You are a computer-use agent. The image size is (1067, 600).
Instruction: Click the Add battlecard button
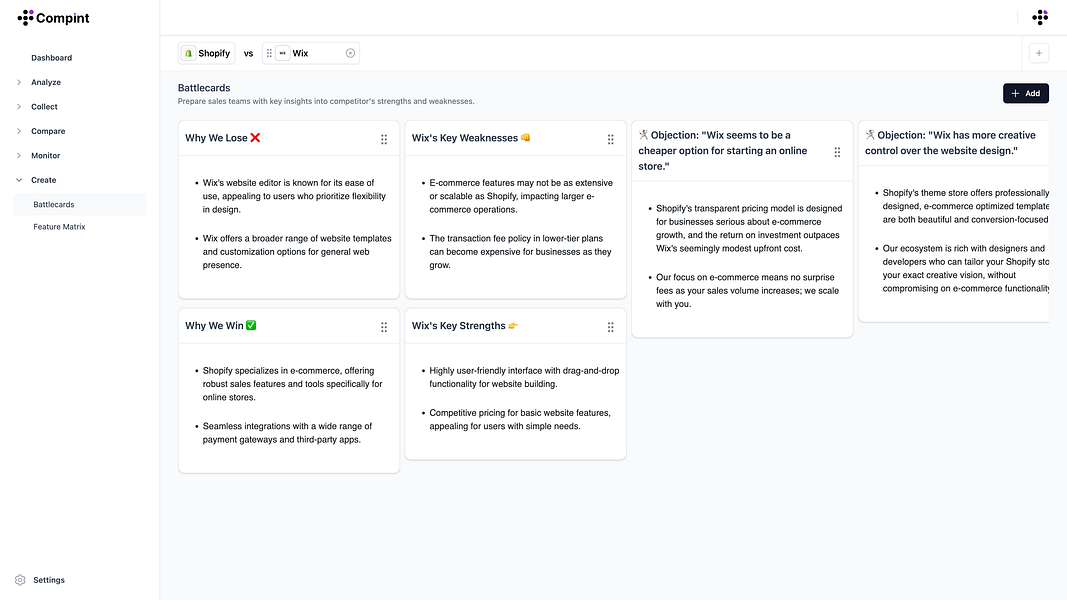pos(1025,93)
